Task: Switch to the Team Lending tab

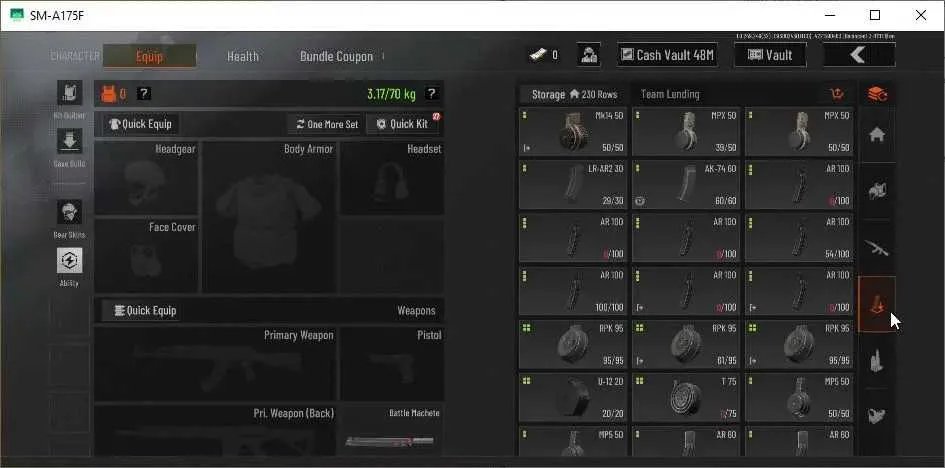Action: (x=670, y=94)
